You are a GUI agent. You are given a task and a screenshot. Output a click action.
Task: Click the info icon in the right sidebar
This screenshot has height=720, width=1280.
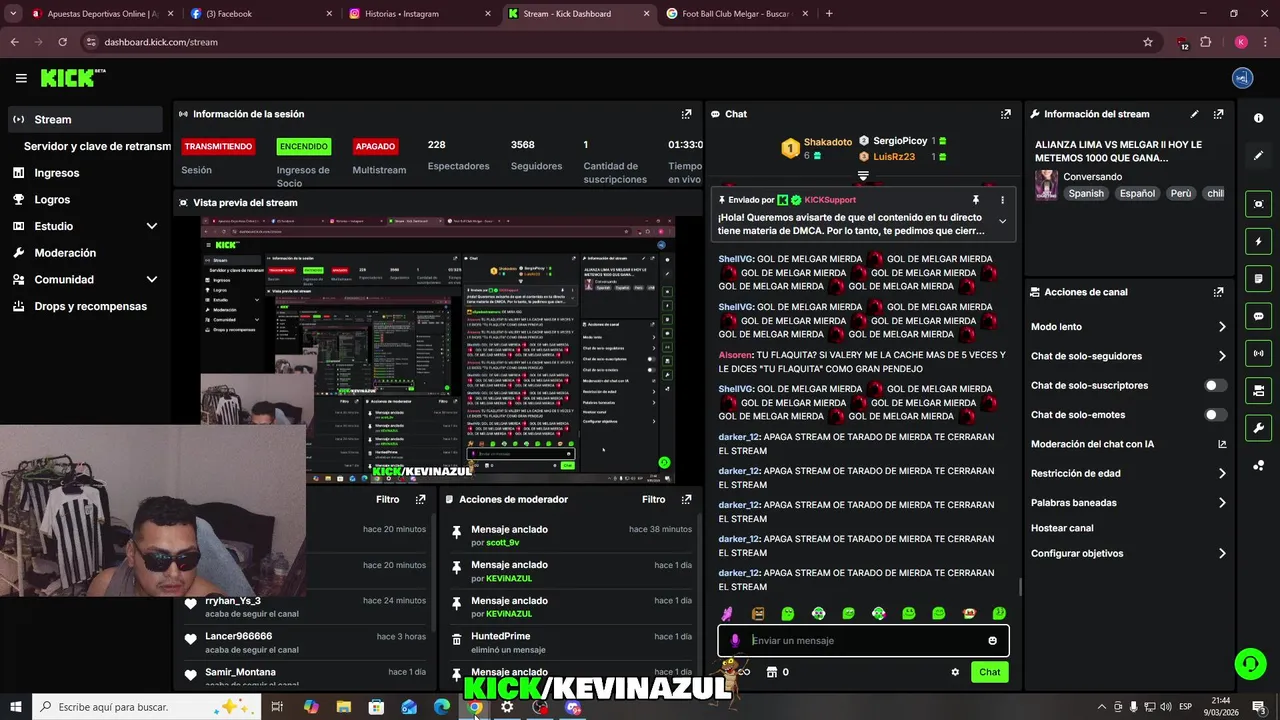pos(1258,118)
